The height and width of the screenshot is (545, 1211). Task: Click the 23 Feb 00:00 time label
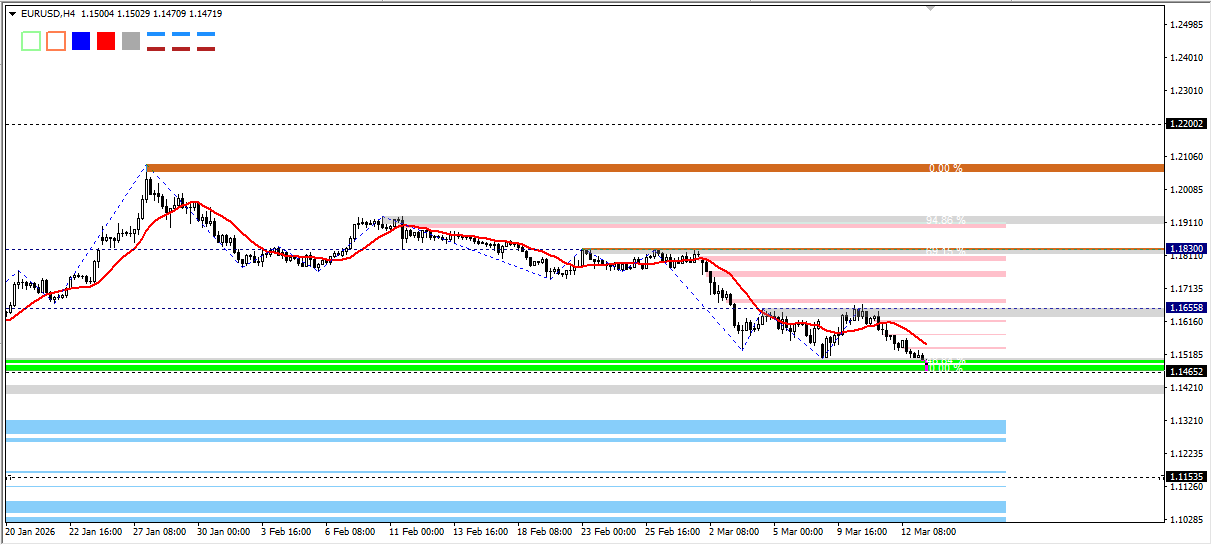coord(607,532)
